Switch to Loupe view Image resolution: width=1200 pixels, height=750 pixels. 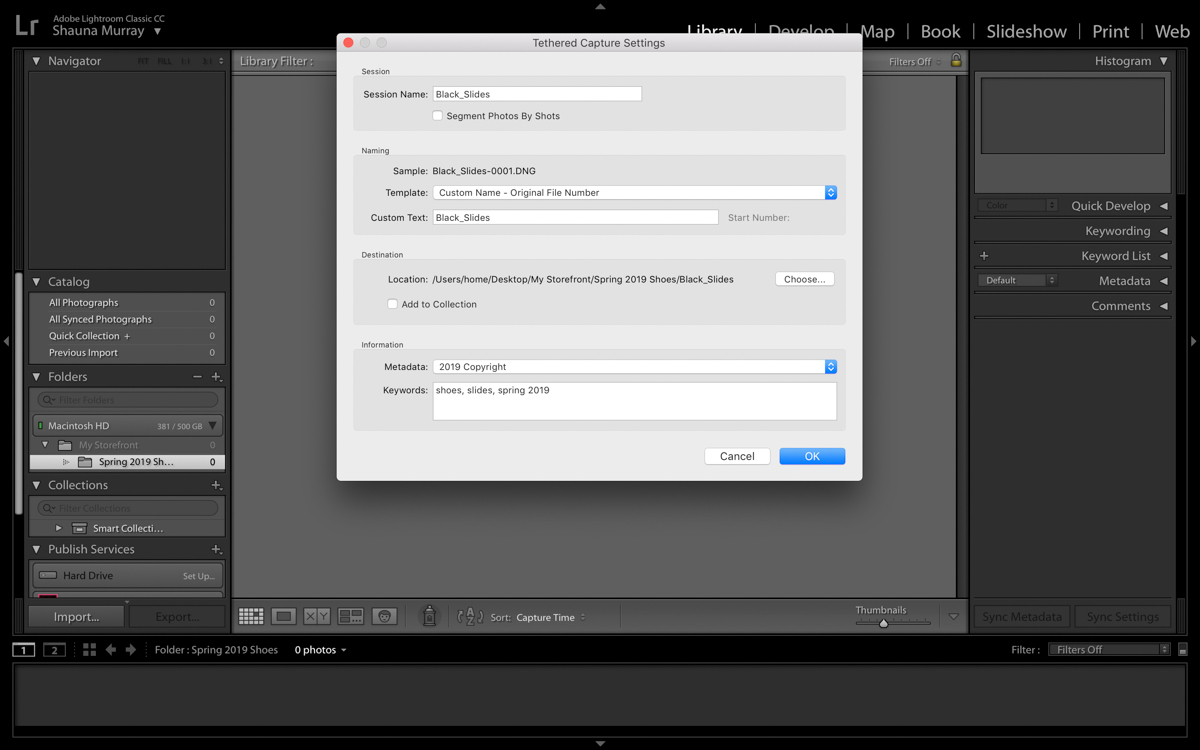click(x=284, y=617)
